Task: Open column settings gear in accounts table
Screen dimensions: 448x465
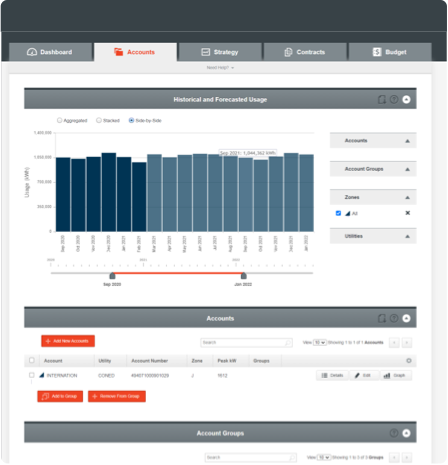Action: click(x=409, y=361)
